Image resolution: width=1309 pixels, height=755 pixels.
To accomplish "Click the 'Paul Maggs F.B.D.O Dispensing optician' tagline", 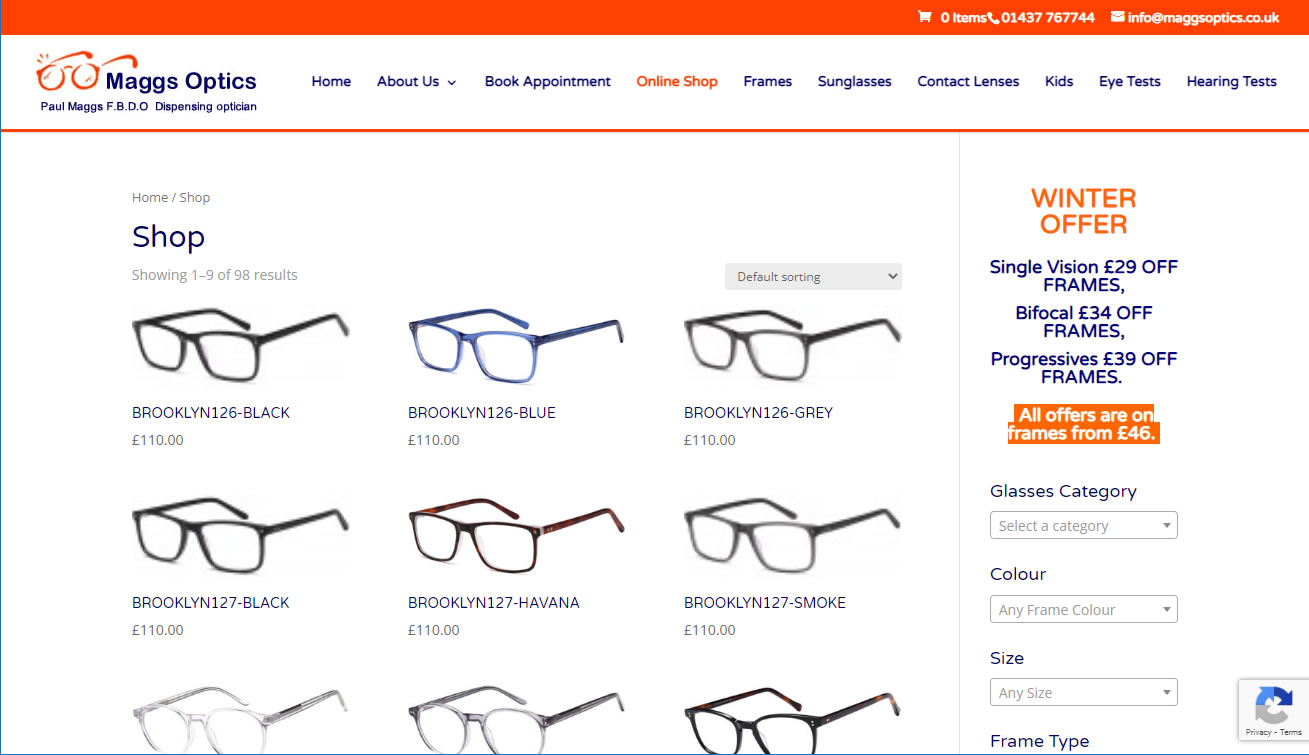I will 148,106.
